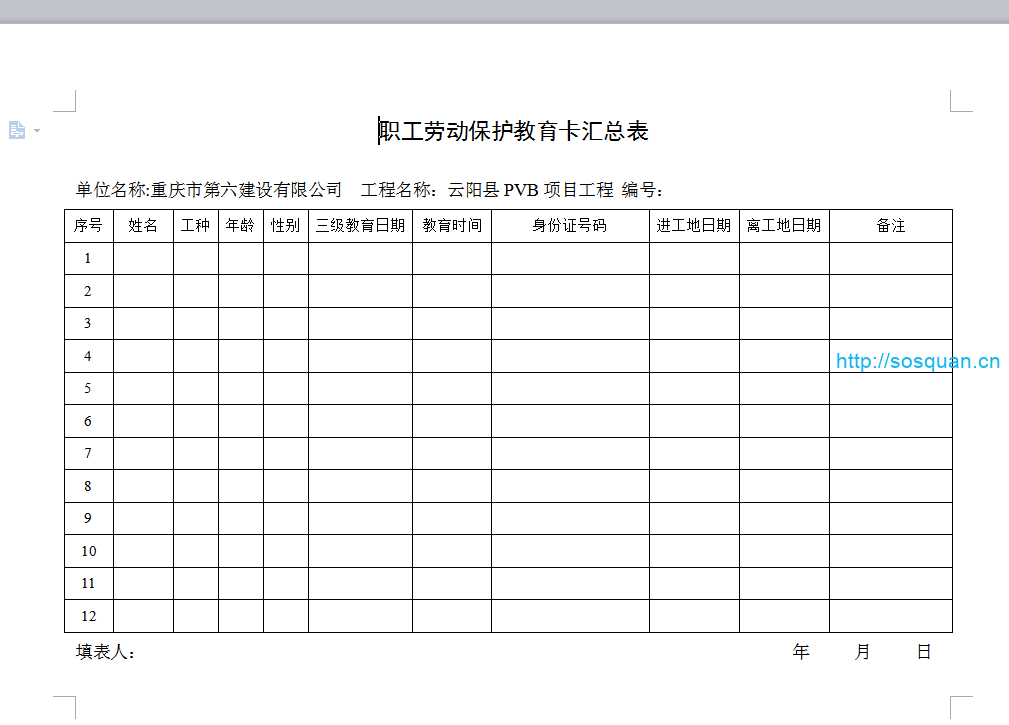Select the 离工地日期 header cell
Viewport: 1009px width, 725px height.
click(783, 226)
